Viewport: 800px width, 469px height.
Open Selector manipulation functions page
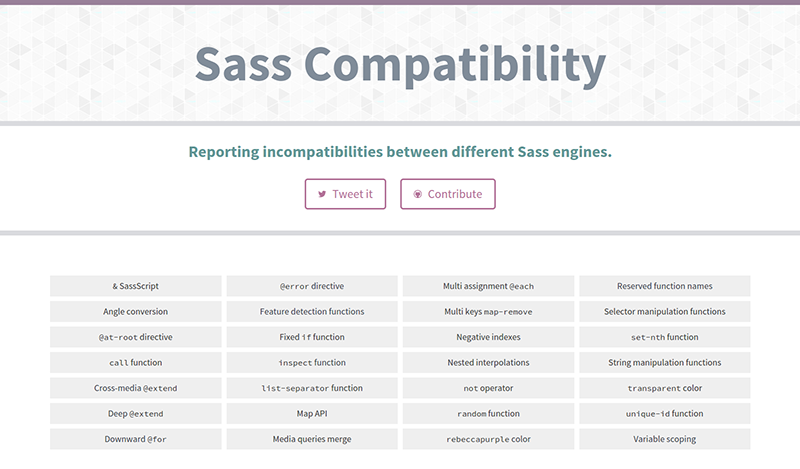[x=665, y=312]
